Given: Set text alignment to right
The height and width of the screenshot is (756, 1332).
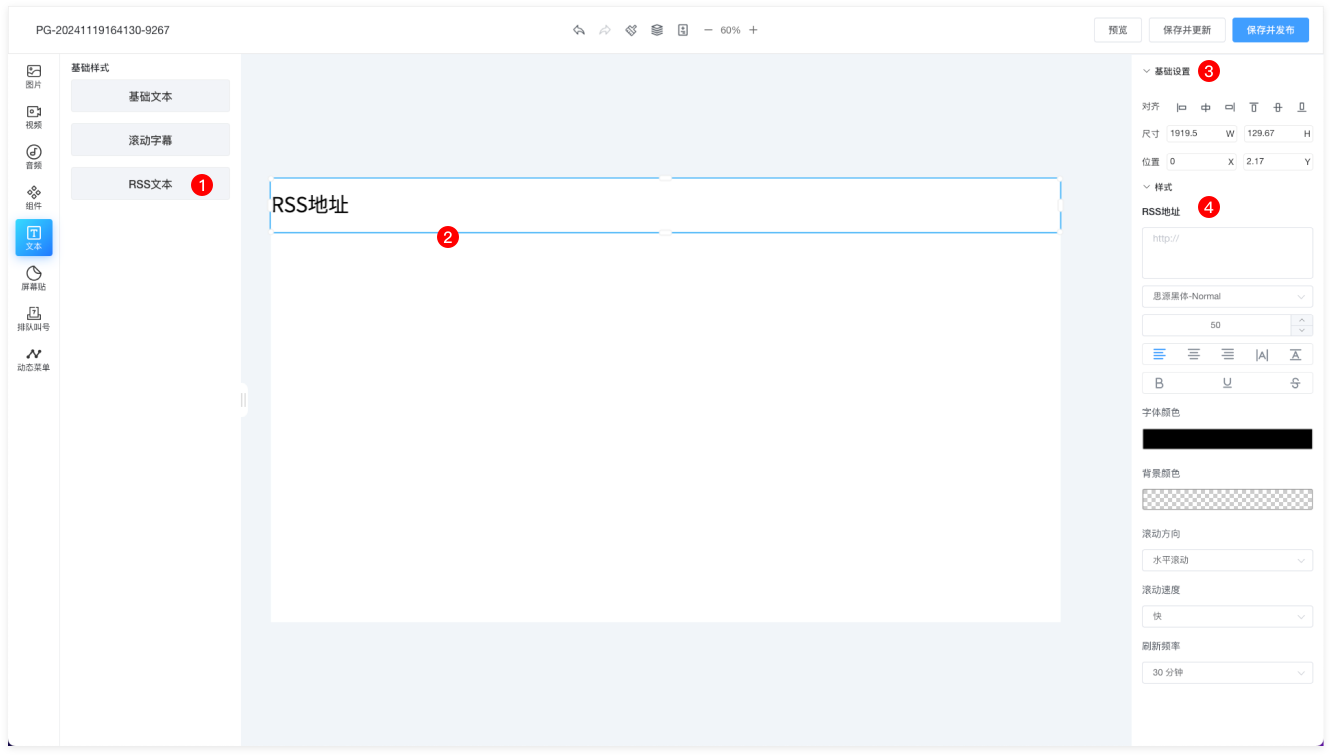Looking at the screenshot, I should coord(1228,354).
